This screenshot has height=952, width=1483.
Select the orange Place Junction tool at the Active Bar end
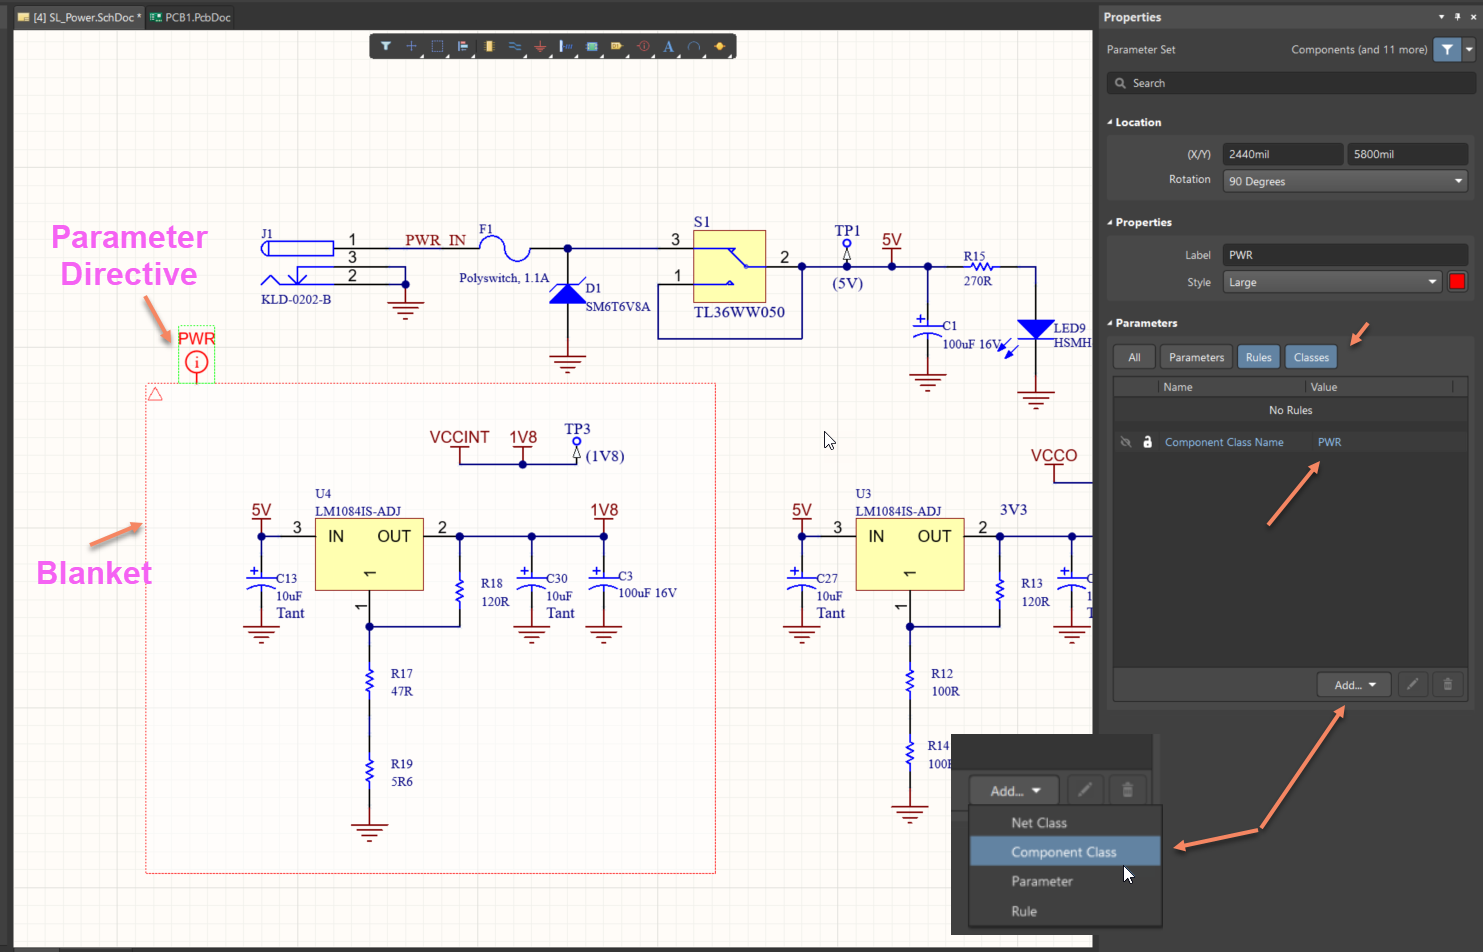[719, 46]
